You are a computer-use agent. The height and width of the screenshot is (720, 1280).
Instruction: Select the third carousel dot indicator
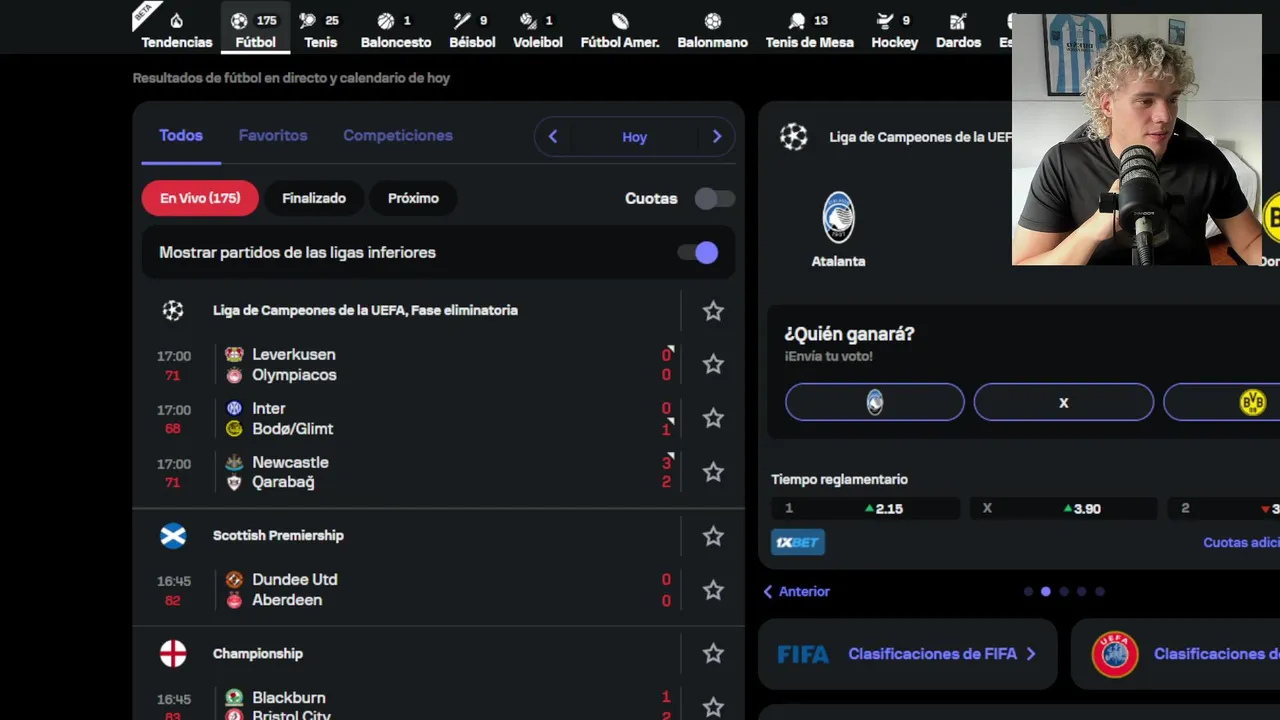(x=1064, y=591)
